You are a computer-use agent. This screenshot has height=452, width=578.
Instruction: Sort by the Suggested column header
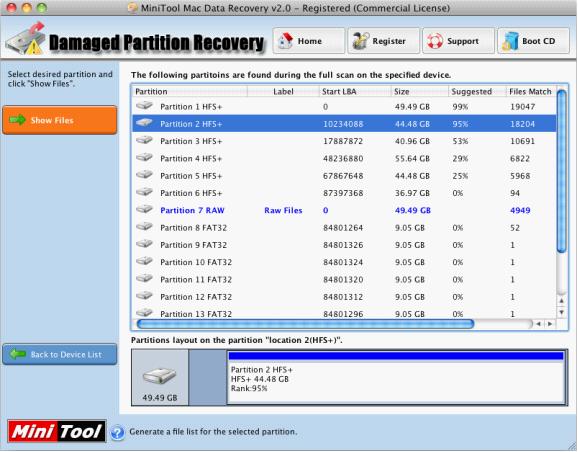(x=477, y=91)
